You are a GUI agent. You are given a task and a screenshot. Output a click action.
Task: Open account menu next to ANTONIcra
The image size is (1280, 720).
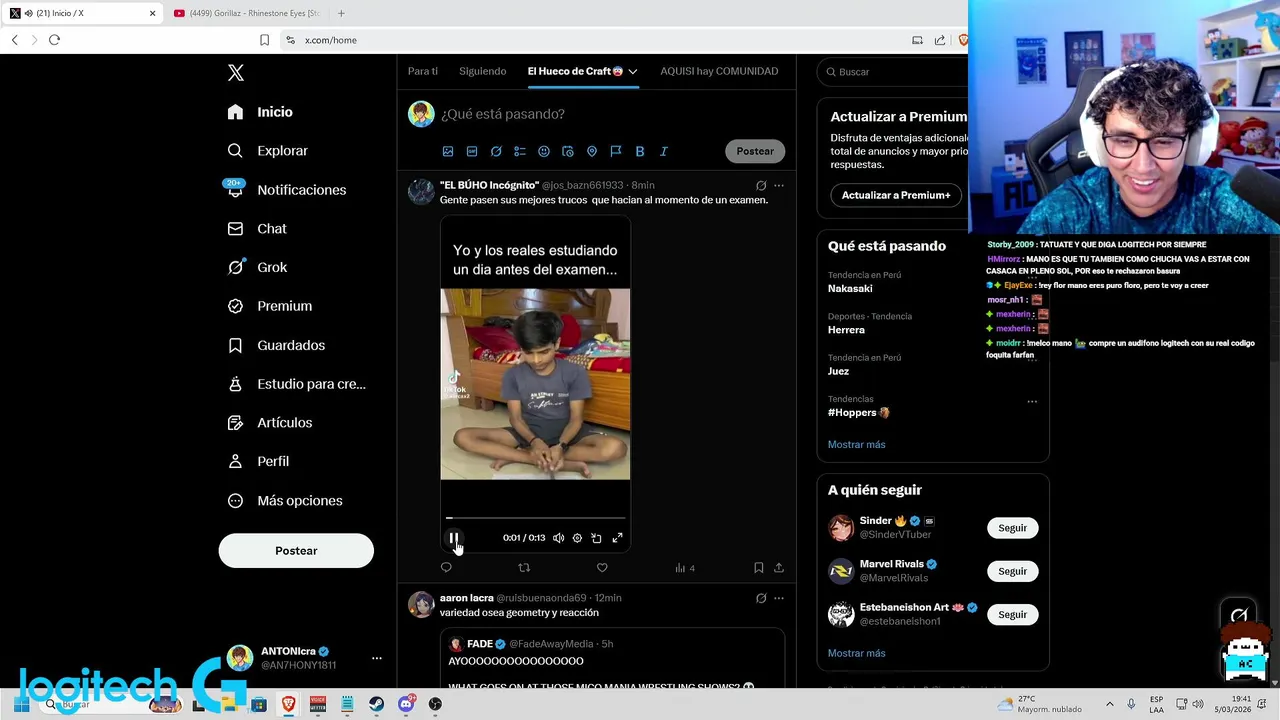point(377,658)
